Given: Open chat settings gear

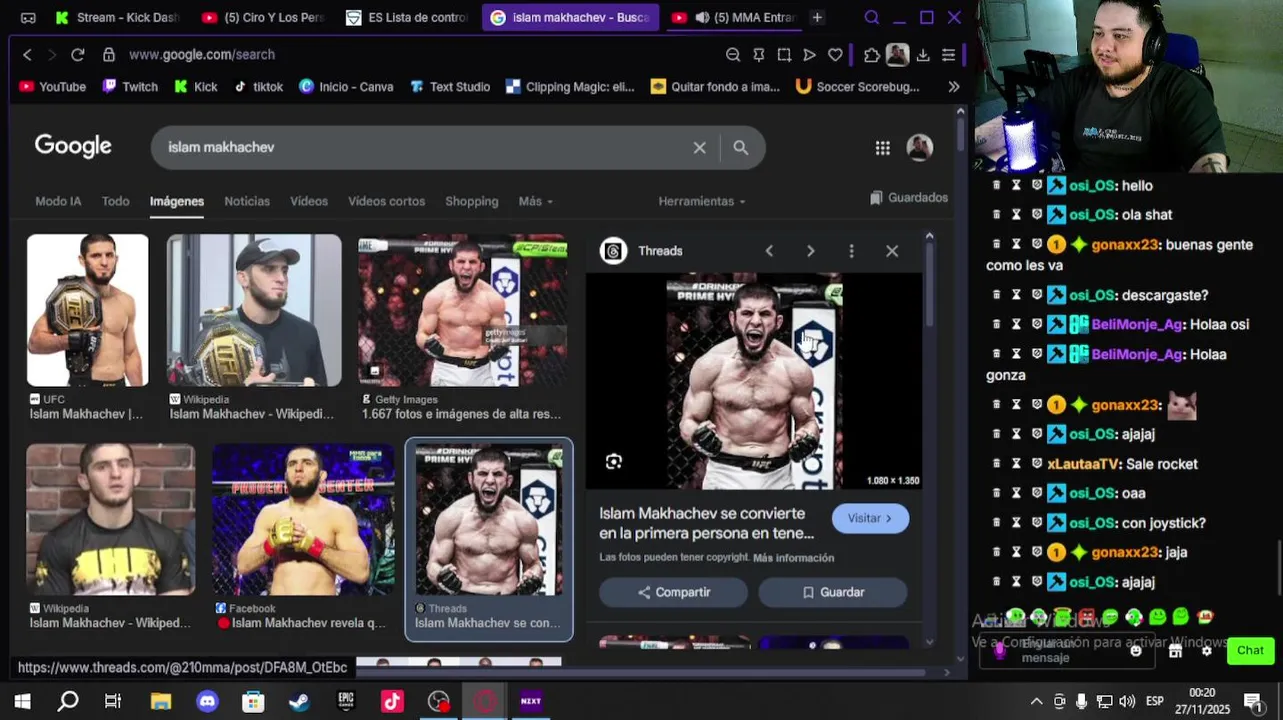Looking at the screenshot, I should coord(1207,650).
